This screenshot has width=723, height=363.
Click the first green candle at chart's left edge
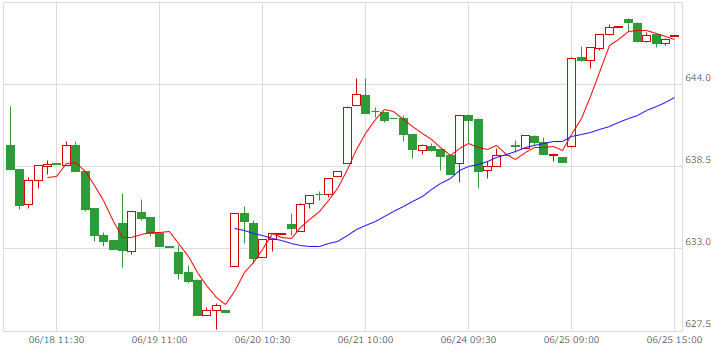coord(10,157)
